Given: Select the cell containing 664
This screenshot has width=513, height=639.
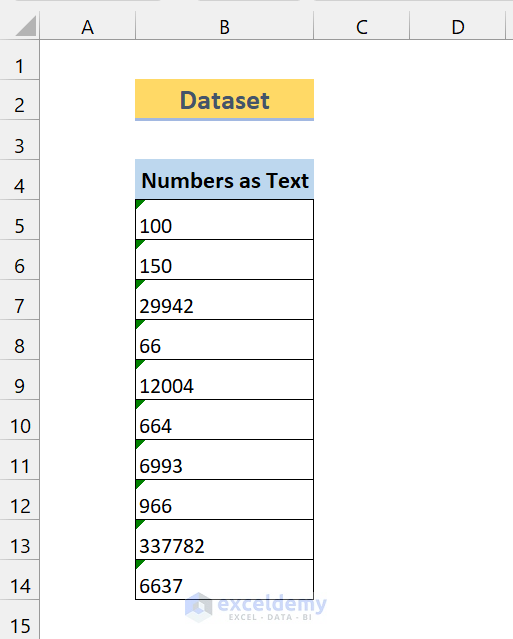Looking at the screenshot, I should (x=225, y=419).
